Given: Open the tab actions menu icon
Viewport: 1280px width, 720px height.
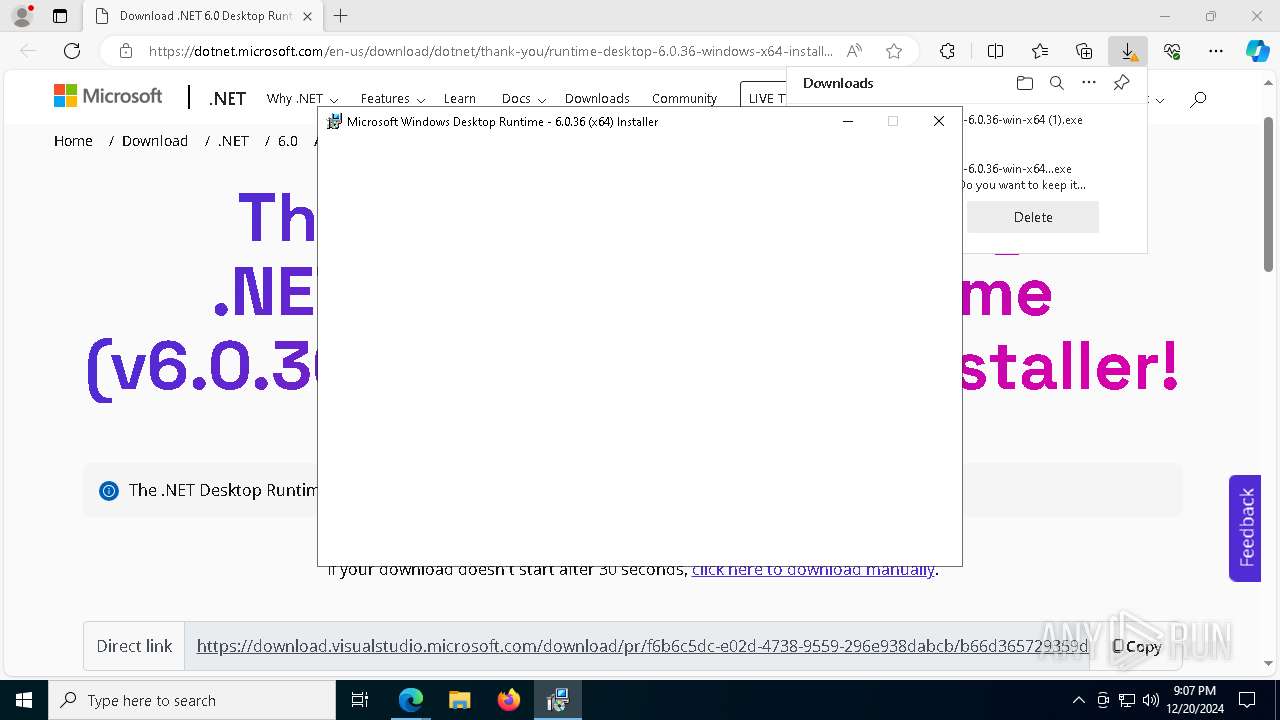Looking at the screenshot, I should [60, 16].
